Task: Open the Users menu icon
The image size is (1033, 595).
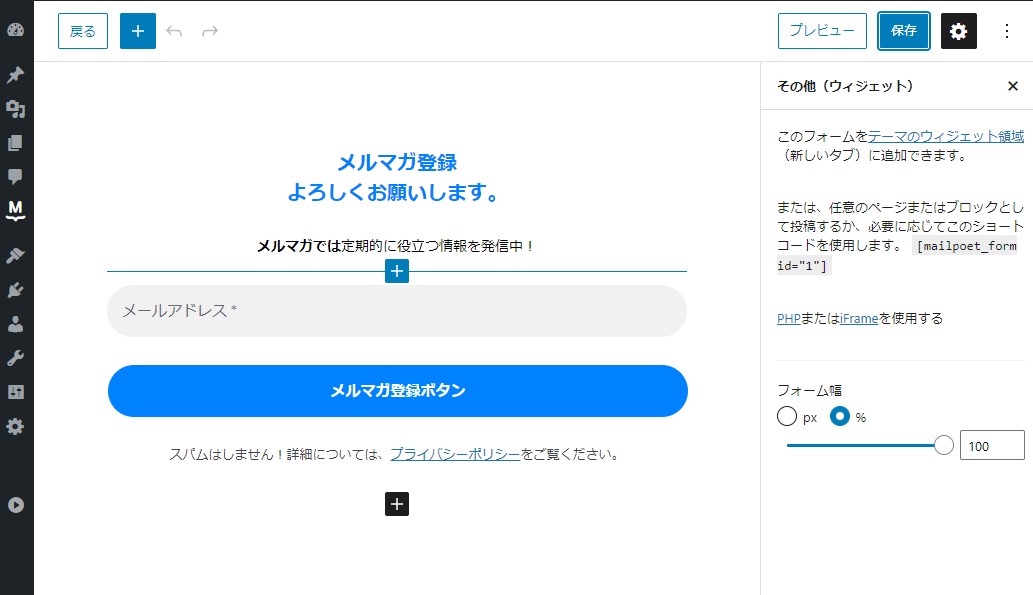Action: point(15,324)
